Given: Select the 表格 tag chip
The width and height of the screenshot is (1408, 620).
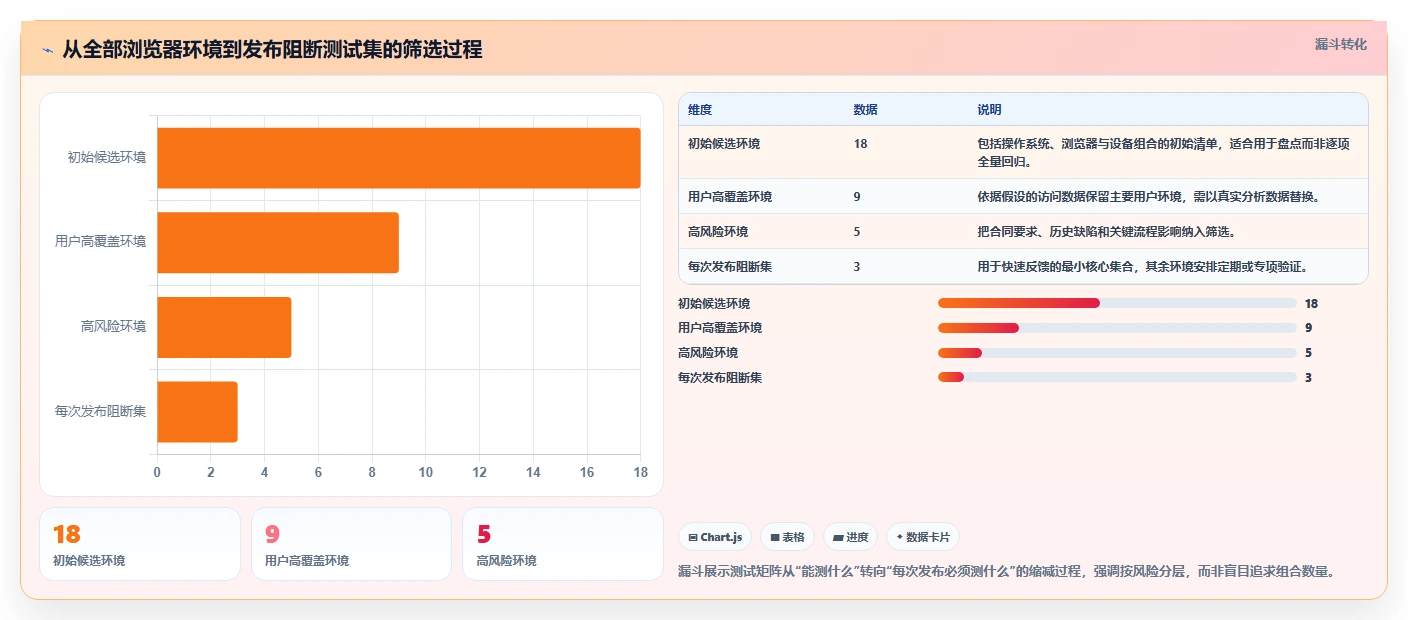Looking at the screenshot, I should point(787,537).
